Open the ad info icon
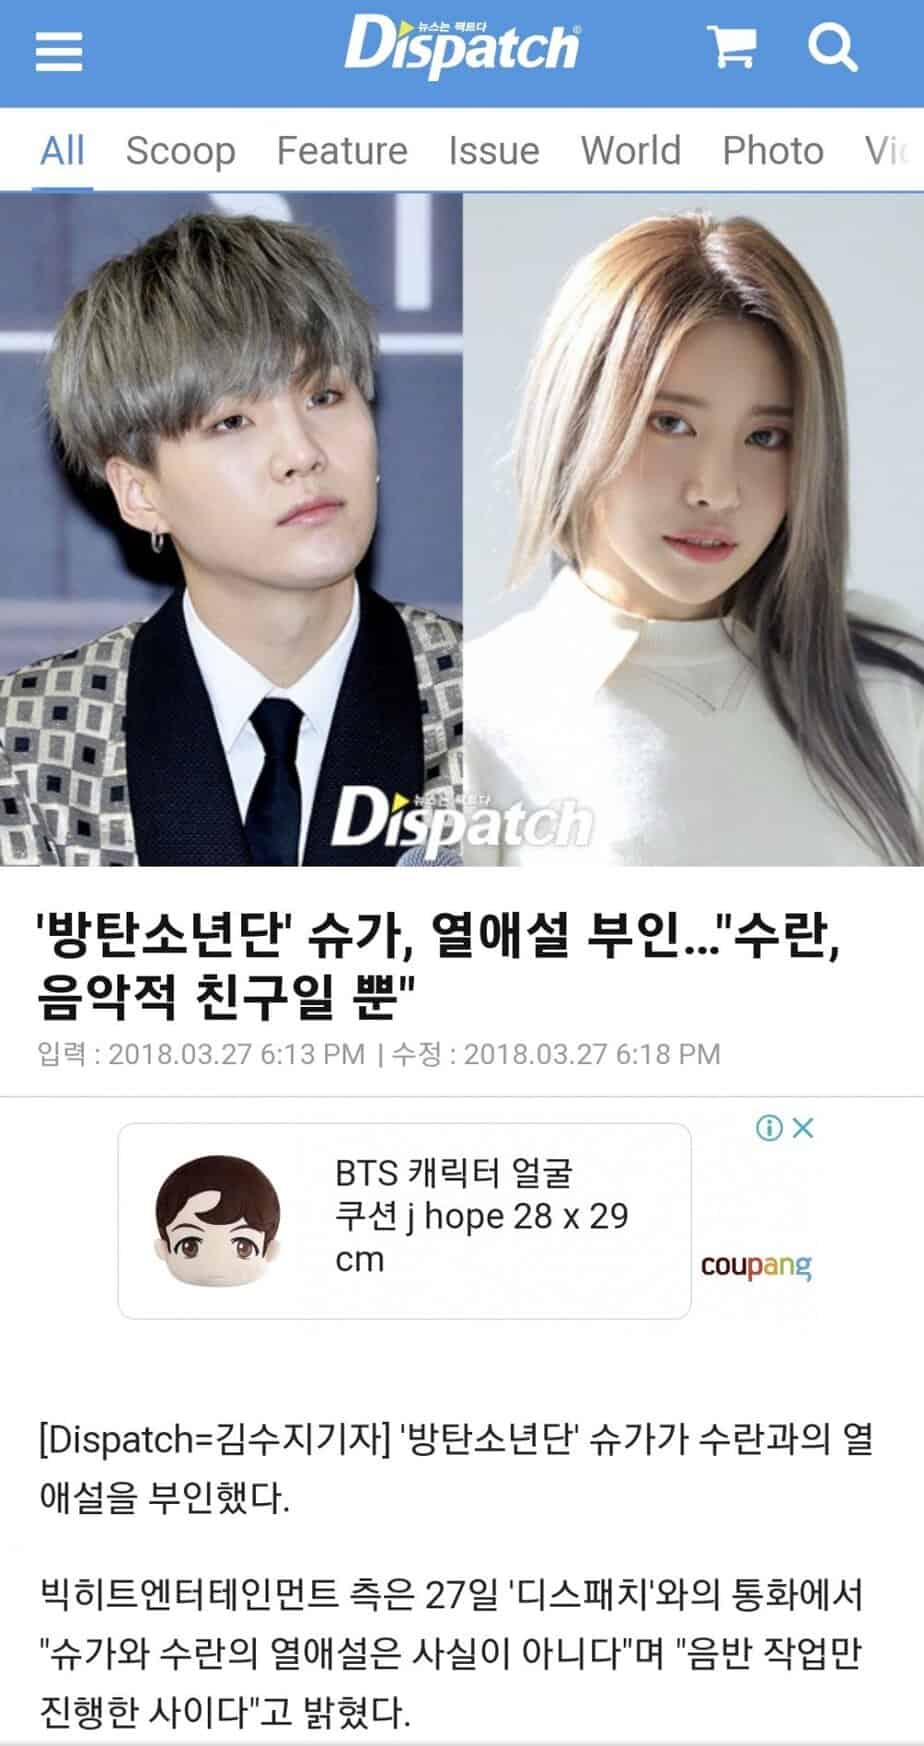Screen dimensions: 924x1746 pyautogui.click(x=769, y=1128)
